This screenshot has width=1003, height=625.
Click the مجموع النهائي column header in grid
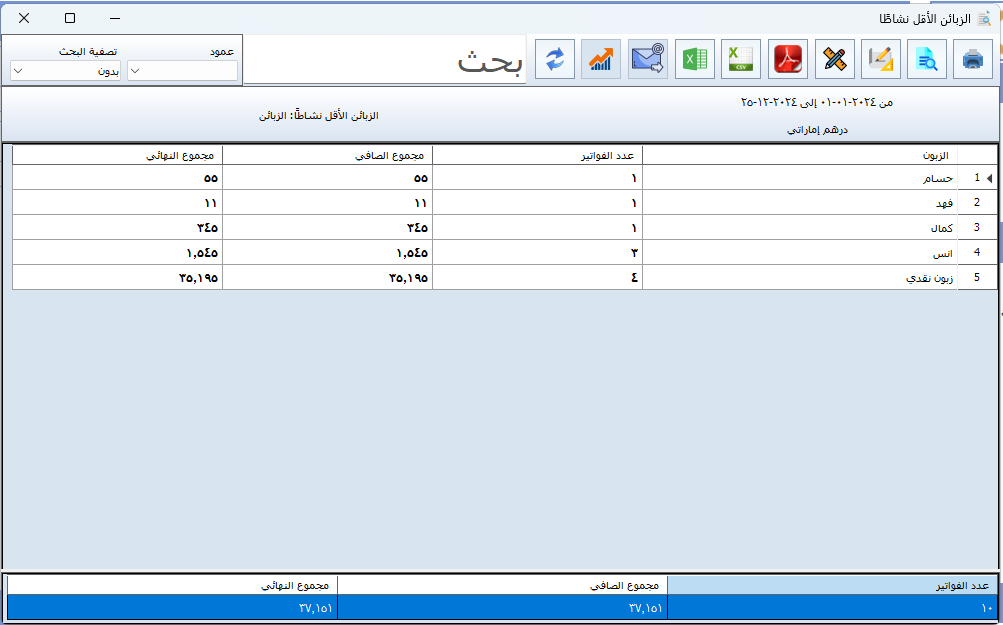click(x=117, y=155)
